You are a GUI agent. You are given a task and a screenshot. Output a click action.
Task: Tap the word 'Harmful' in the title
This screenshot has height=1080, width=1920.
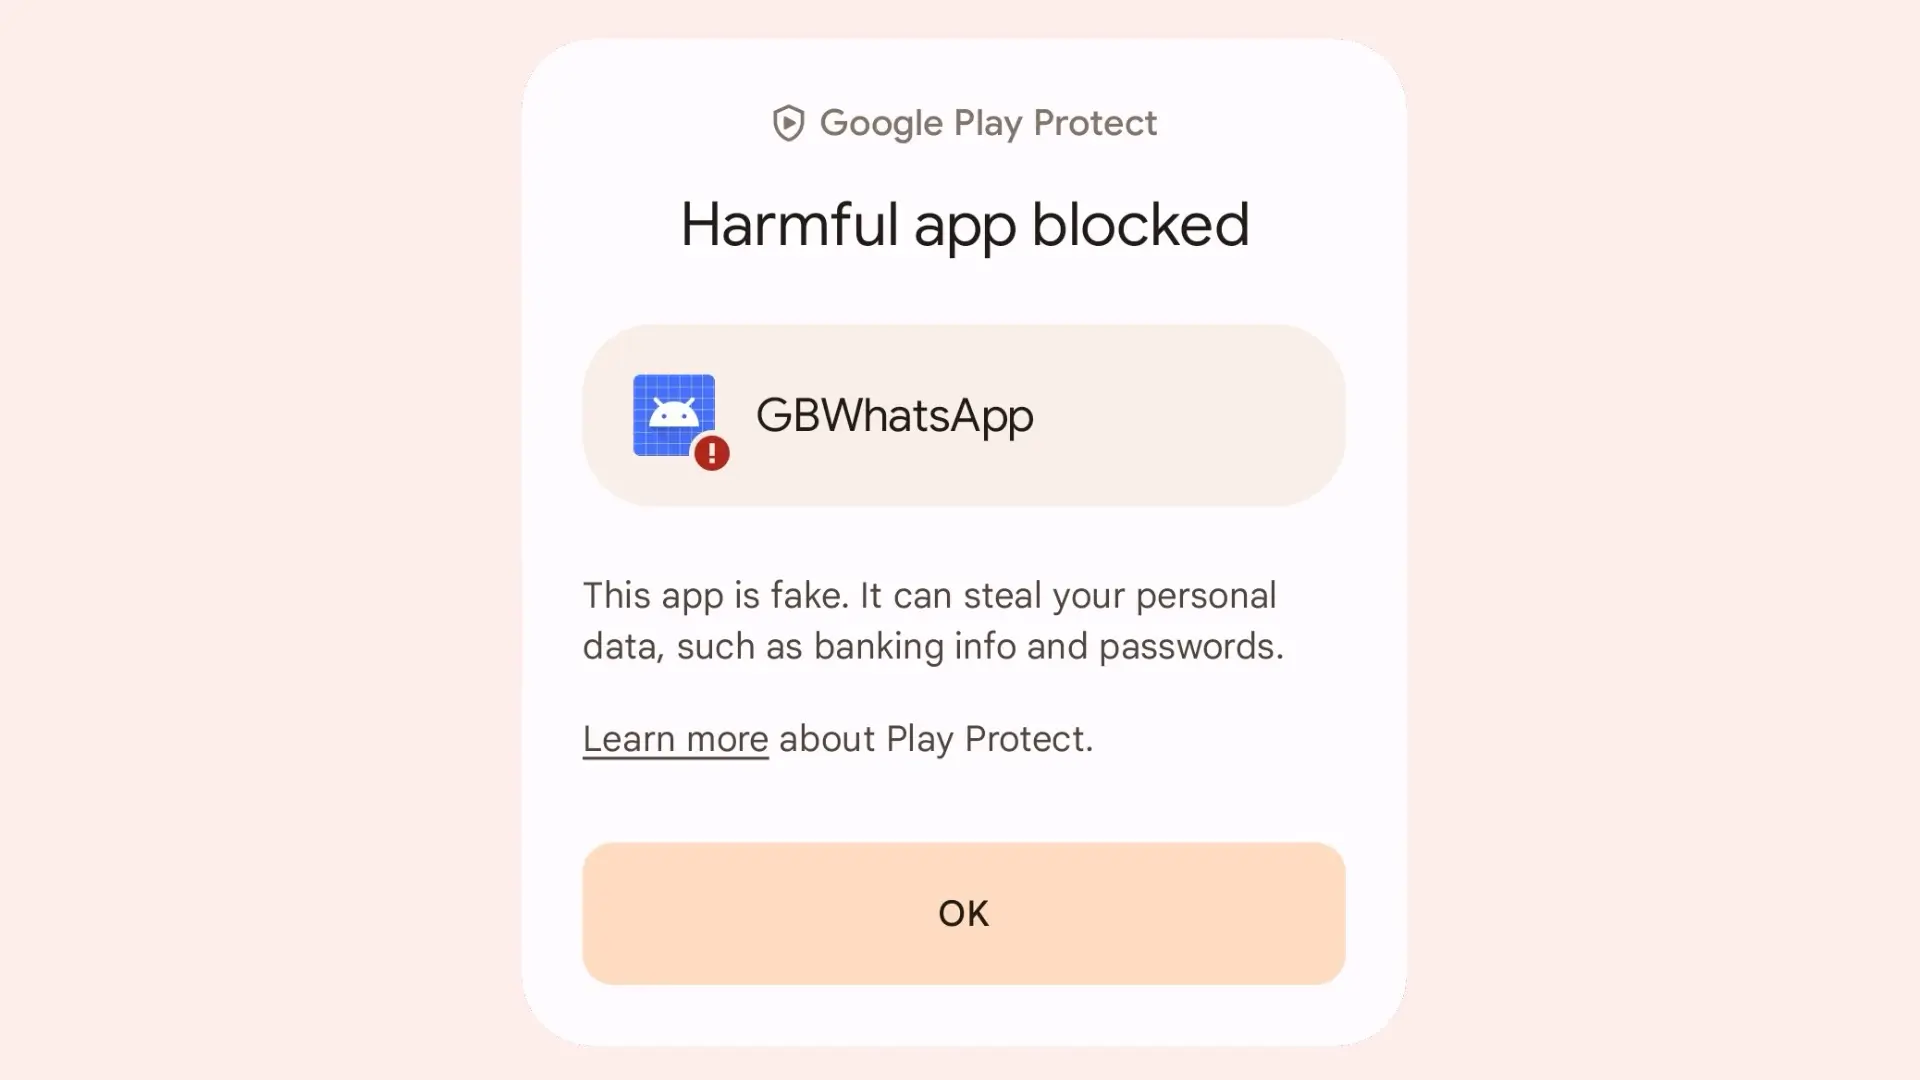tap(789, 224)
